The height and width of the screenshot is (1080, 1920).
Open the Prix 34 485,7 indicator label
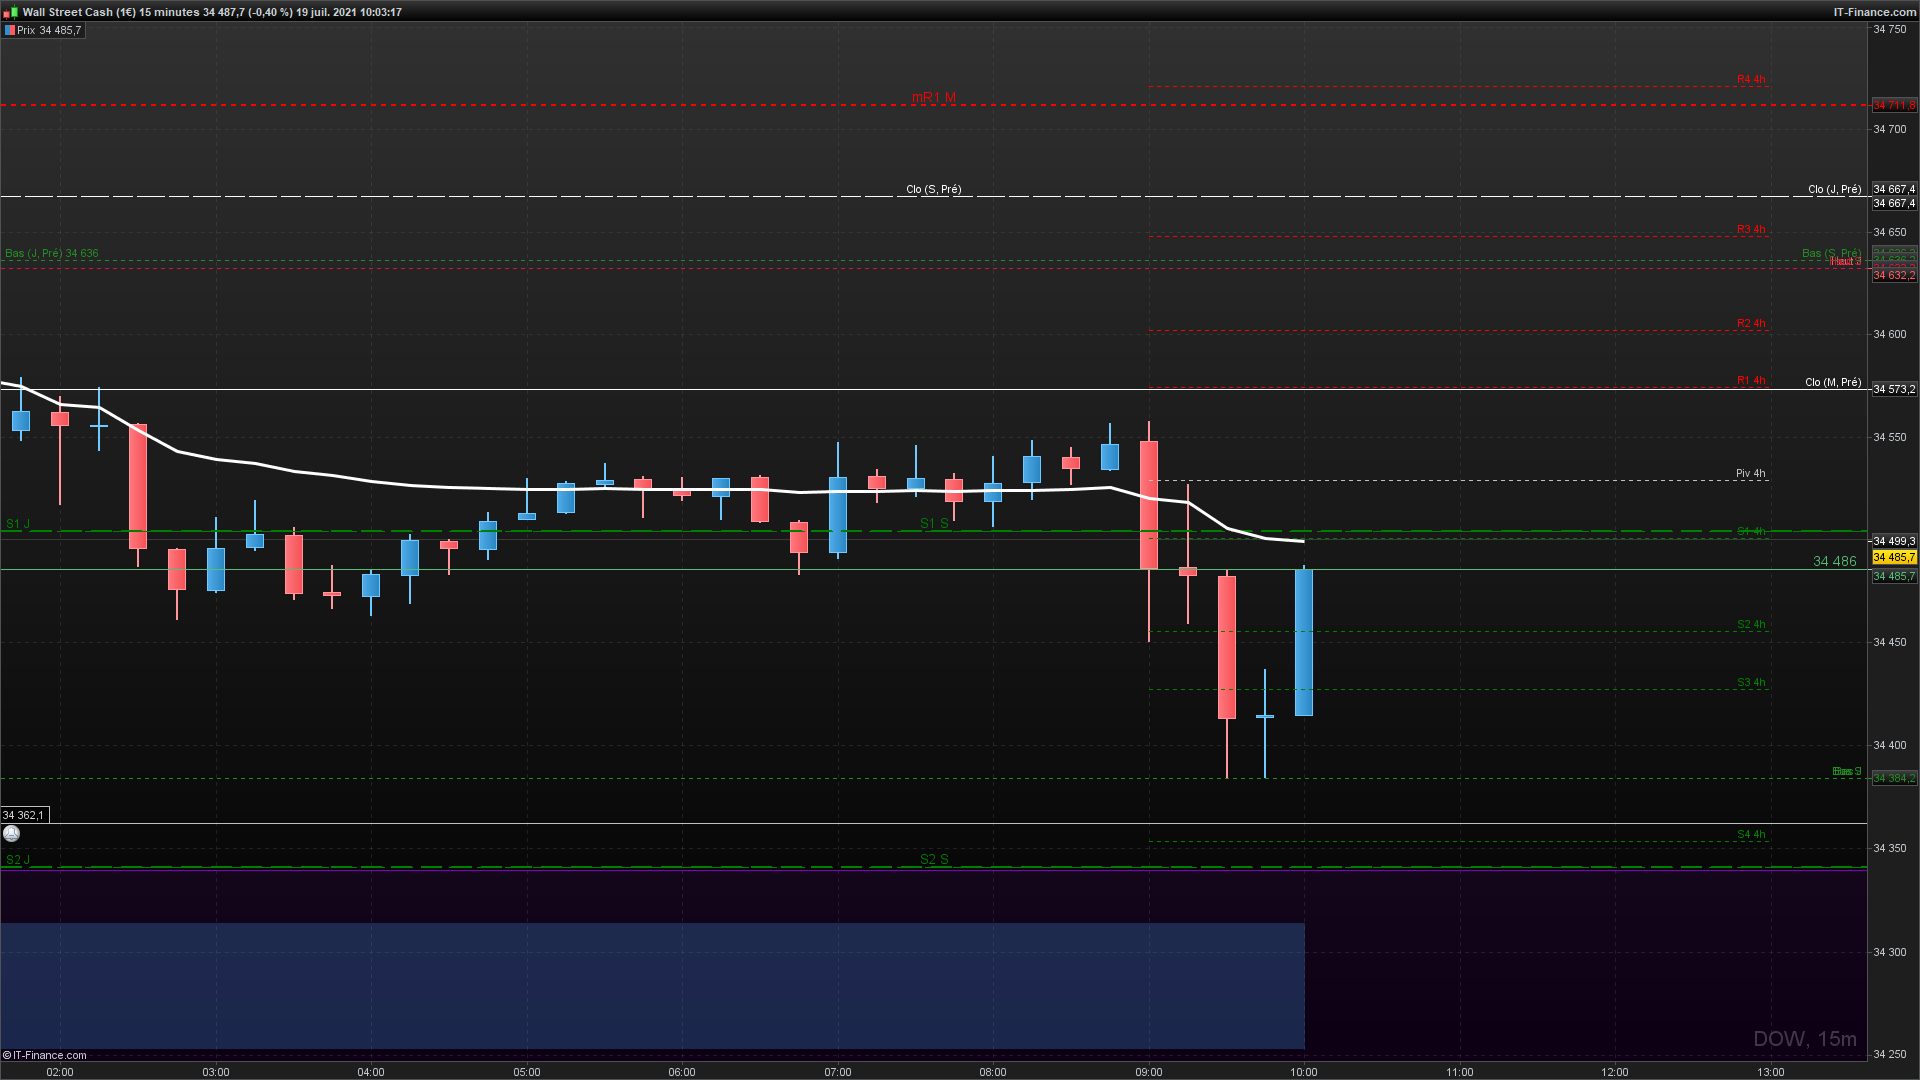pyautogui.click(x=49, y=30)
